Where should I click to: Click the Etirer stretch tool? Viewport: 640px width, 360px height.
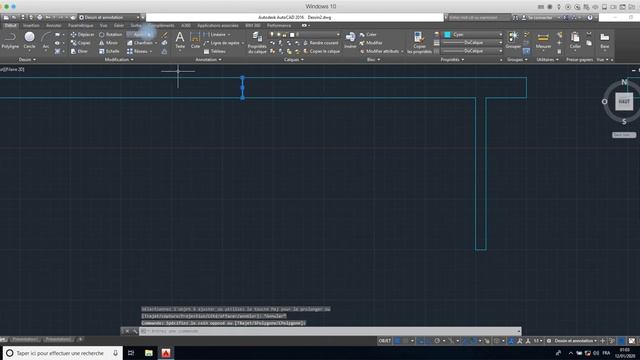[80, 51]
